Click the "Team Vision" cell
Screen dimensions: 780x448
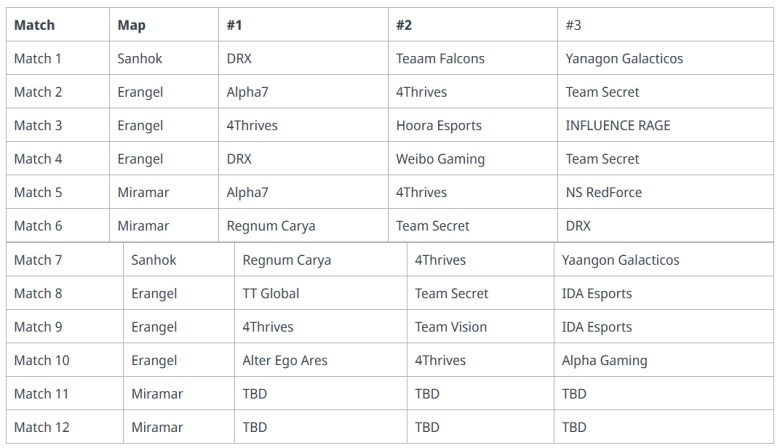pos(451,327)
